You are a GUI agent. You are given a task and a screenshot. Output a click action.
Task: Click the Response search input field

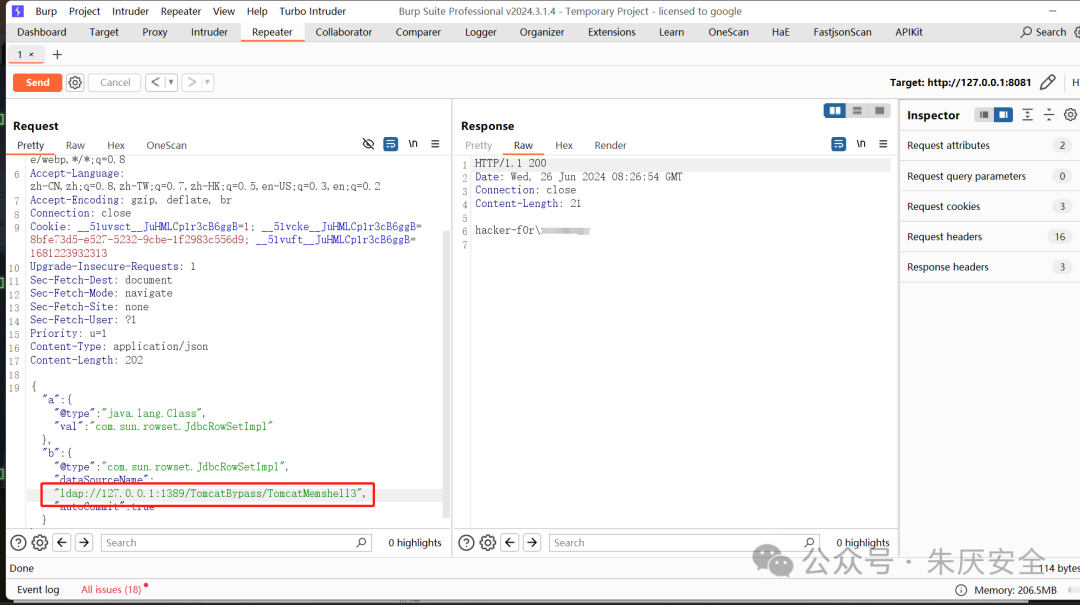pyautogui.click(x=684, y=543)
